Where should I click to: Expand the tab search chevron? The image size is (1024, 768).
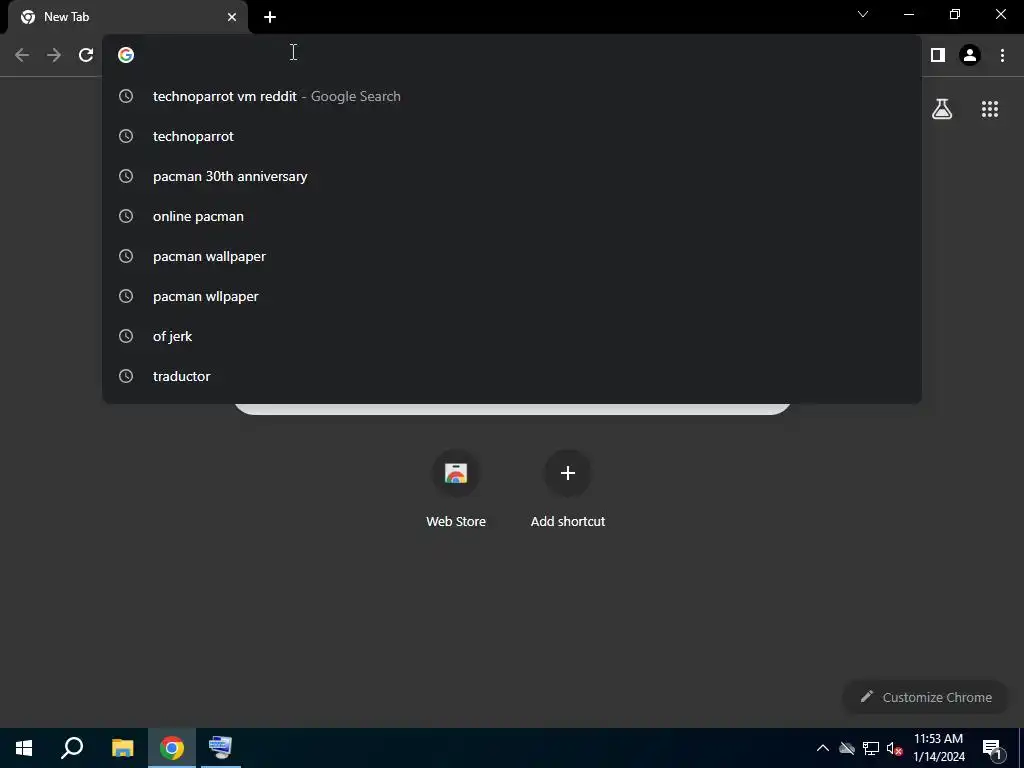[x=863, y=14]
